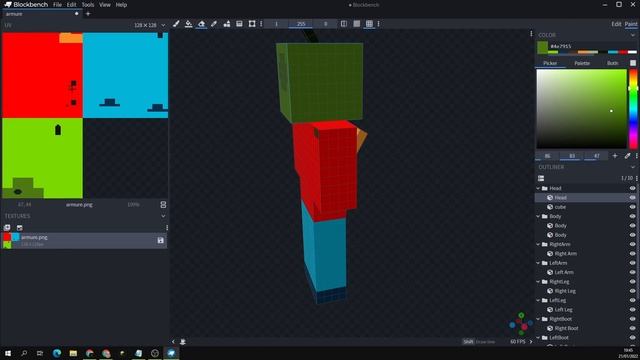Select the Color Picker tool in toolbar
The height and width of the screenshot is (360, 640).
[x=214, y=24]
